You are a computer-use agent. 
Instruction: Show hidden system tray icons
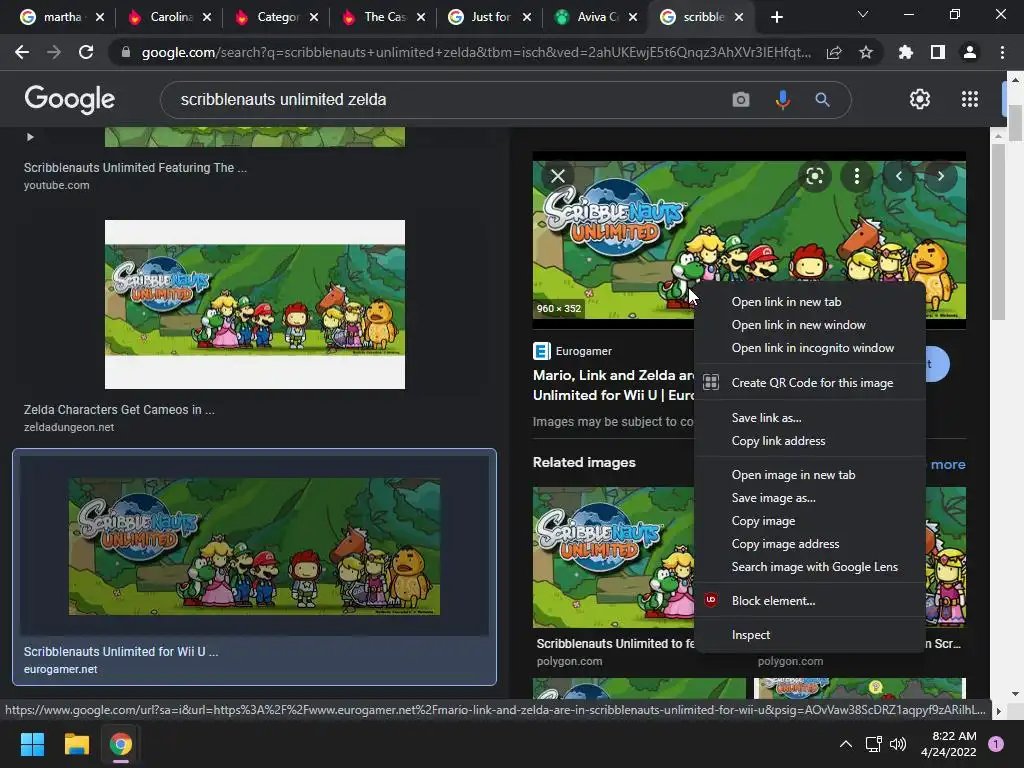tap(846, 744)
